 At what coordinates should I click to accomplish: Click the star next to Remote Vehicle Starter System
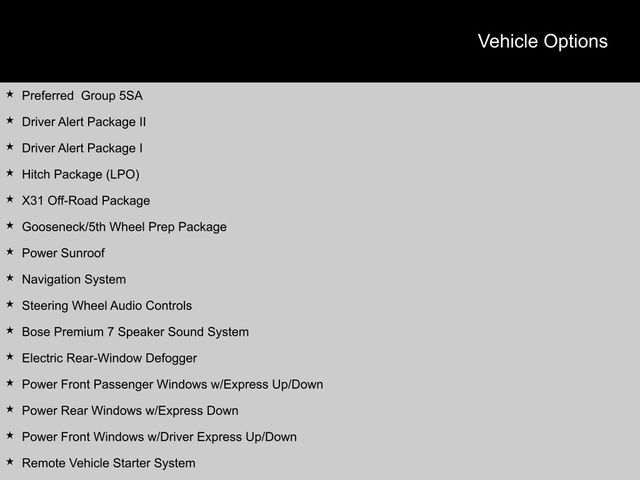[x=10, y=462]
